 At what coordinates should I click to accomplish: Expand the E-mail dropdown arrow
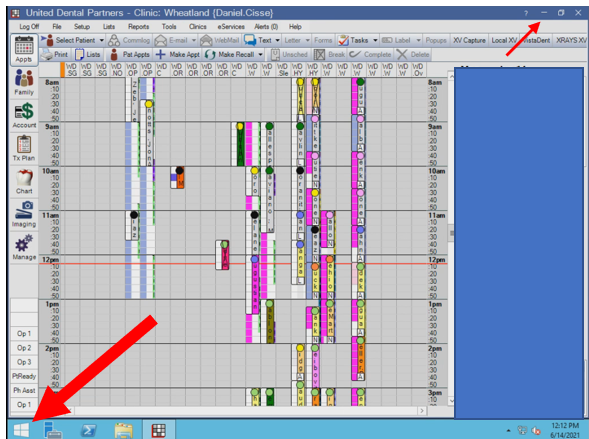pos(194,40)
